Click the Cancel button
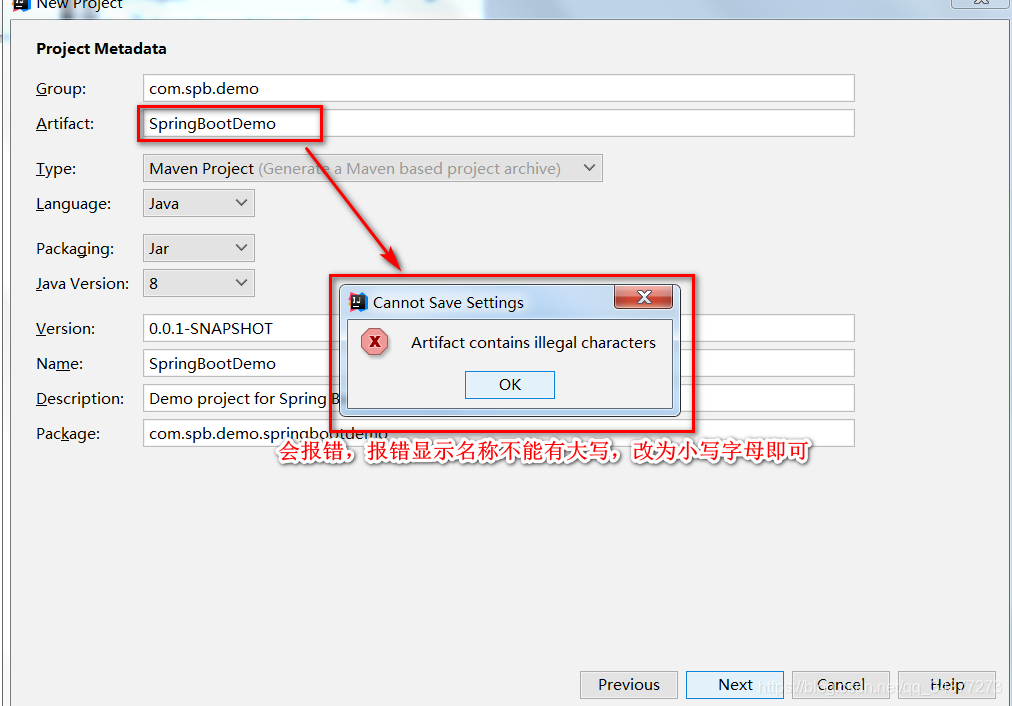The height and width of the screenshot is (706, 1012). tap(840, 685)
